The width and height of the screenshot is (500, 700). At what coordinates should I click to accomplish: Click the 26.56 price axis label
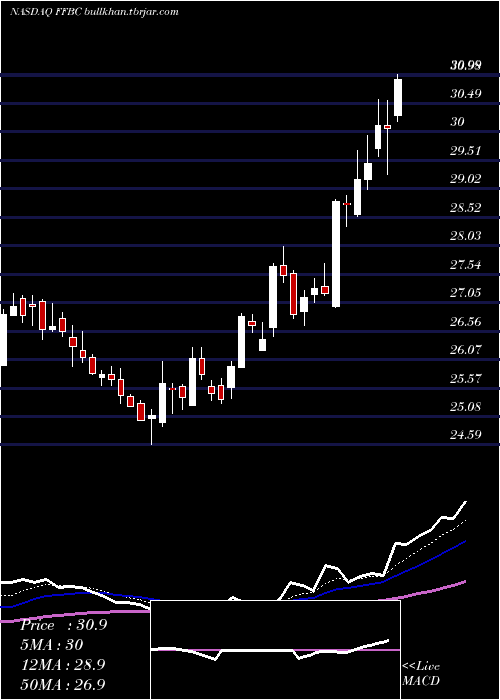click(x=466, y=321)
